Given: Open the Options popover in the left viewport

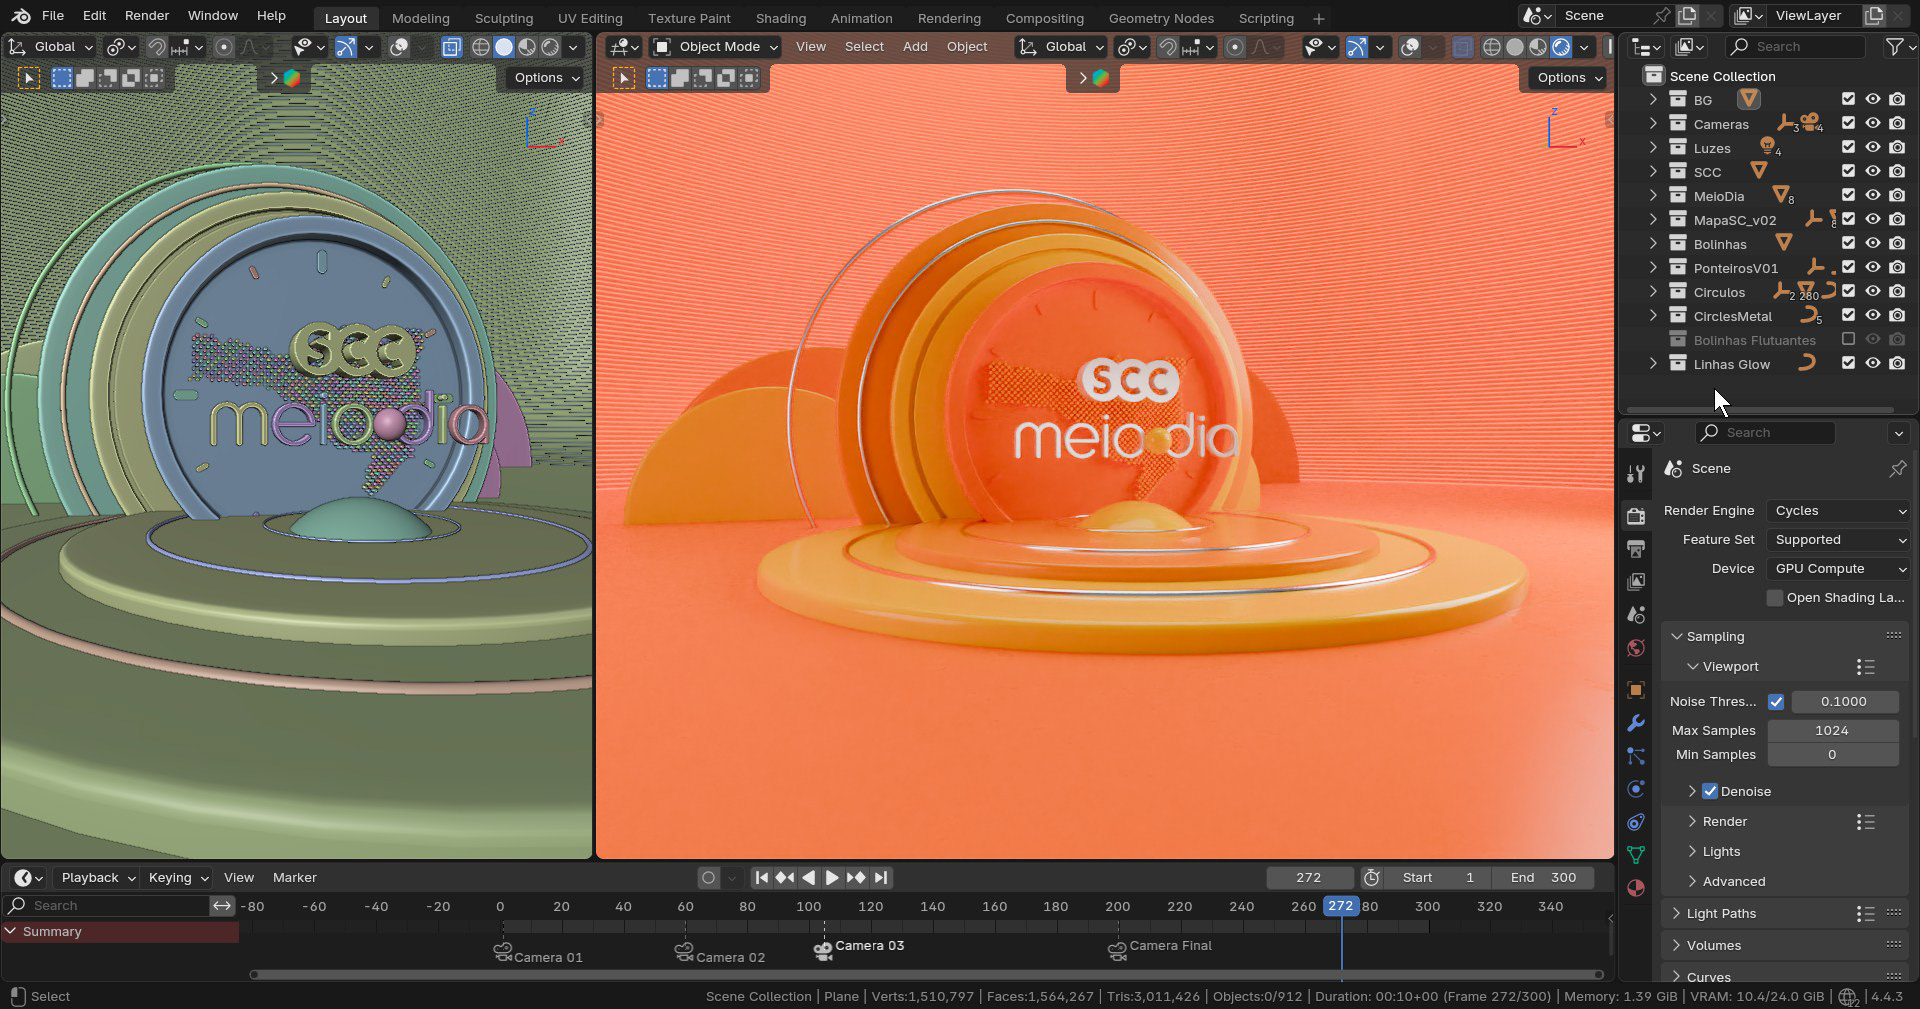Looking at the screenshot, I should click(547, 78).
